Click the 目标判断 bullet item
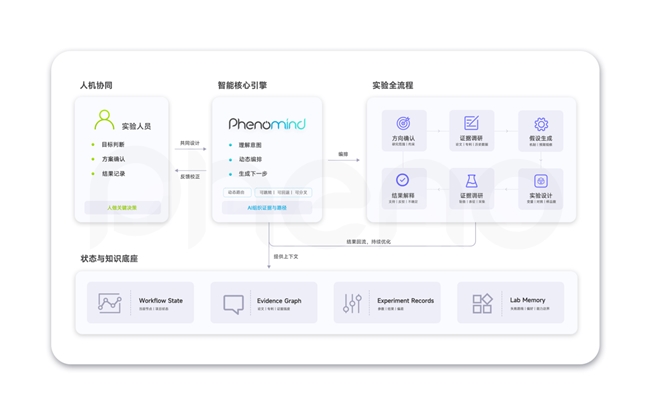 tap(113, 144)
